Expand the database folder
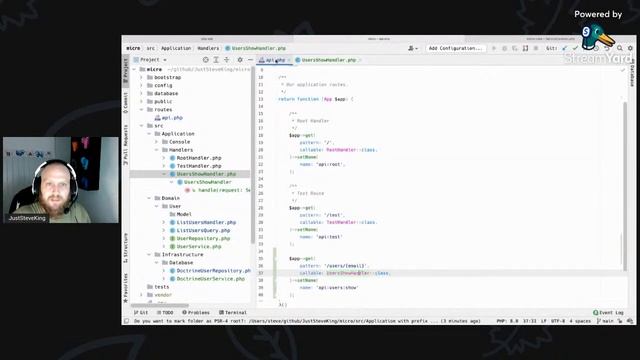The width and height of the screenshot is (640, 360). coord(142,93)
